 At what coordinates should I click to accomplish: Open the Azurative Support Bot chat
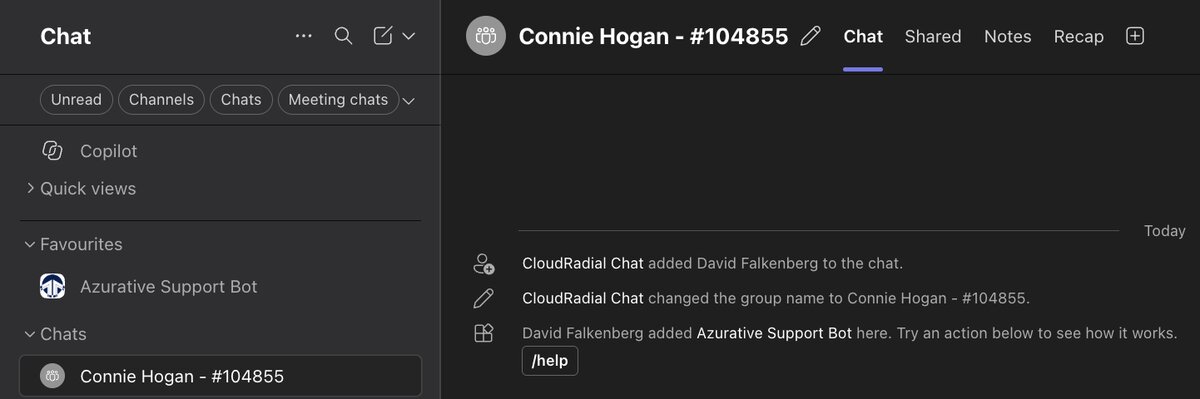click(x=220, y=287)
